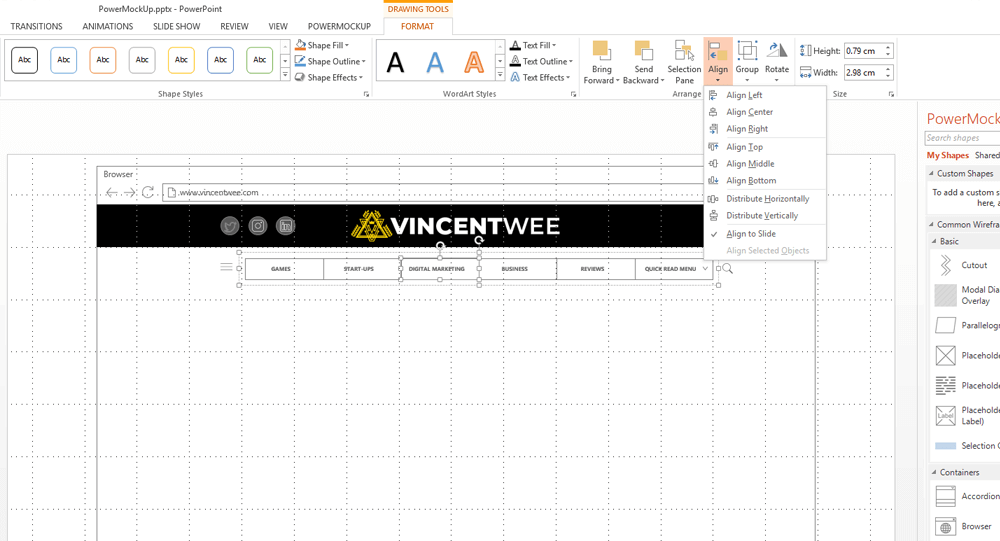The image size is (1000, 541).
Task: Apply blue WordArt style A
Action: tap(435, 63)
